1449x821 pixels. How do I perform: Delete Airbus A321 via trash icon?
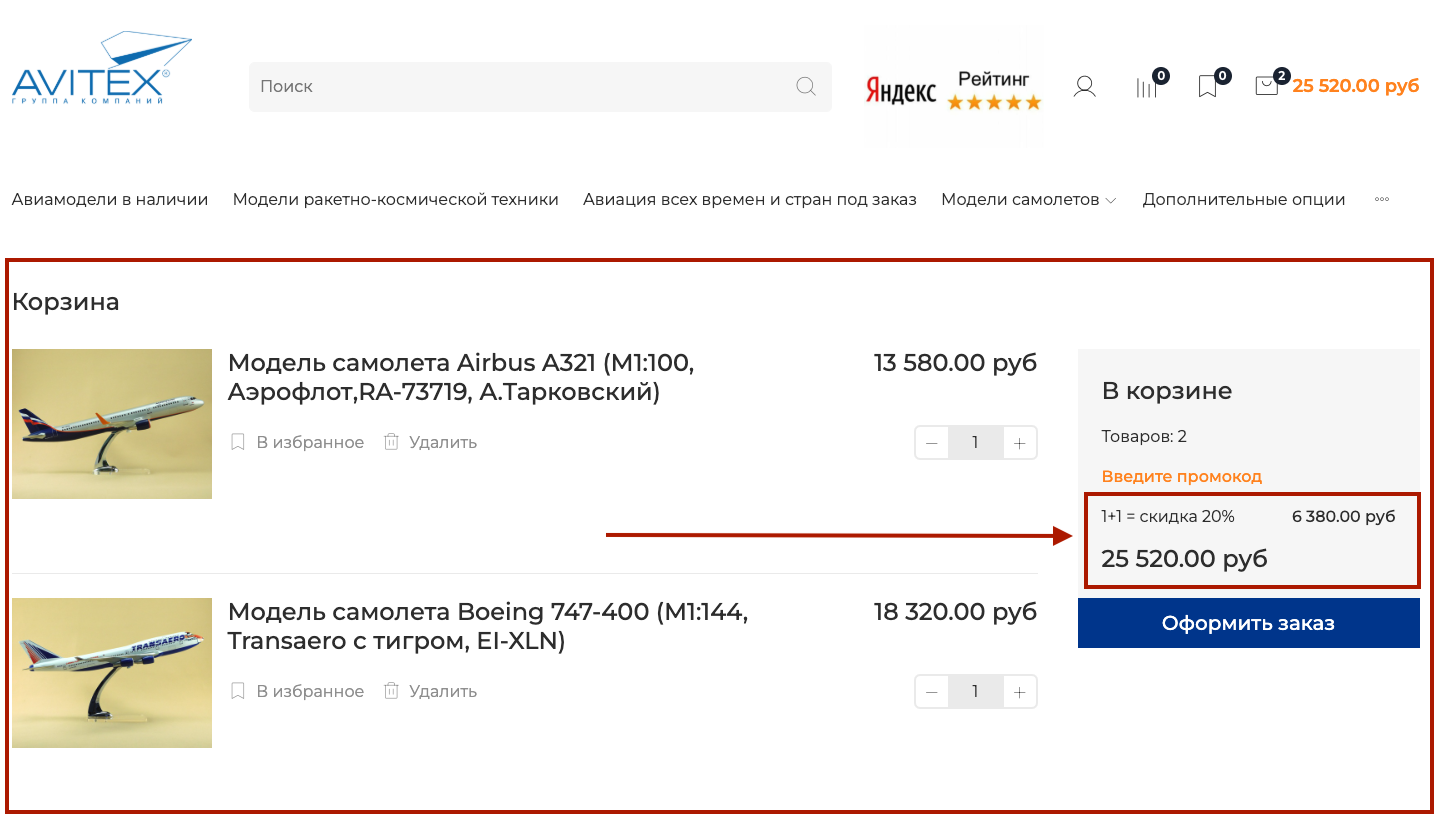click(x=390, y=441)
